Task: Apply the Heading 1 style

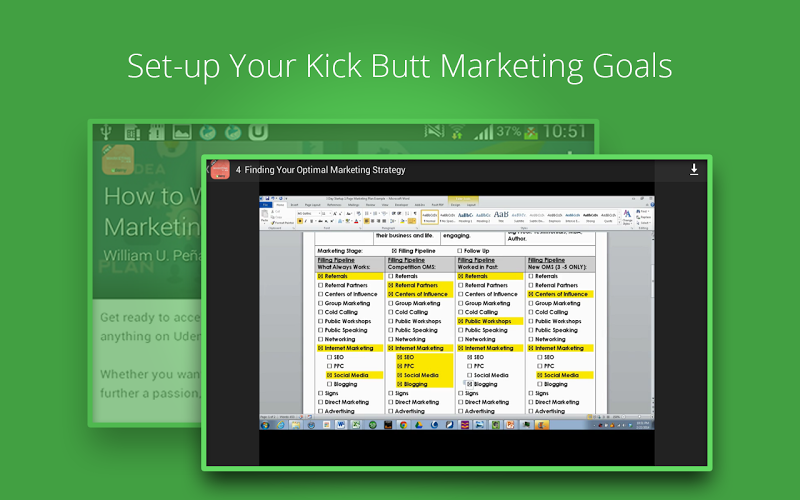Action: pyautogui.click(x=465, y=217)
